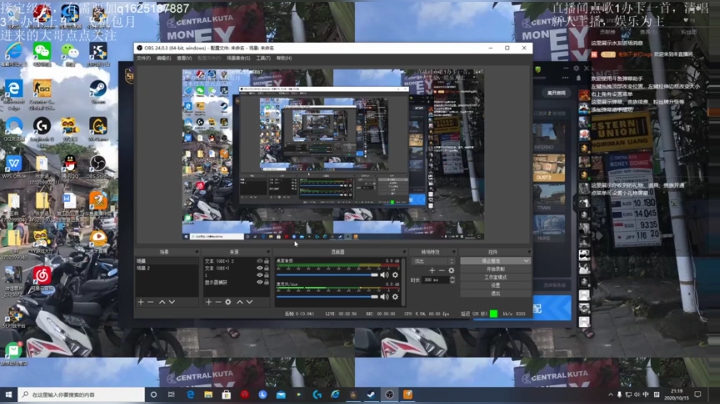This screenshot has width=720, height=404.
Task: Open transition properties gear icon
Action: pyautogui.click(x=451, y=270)
